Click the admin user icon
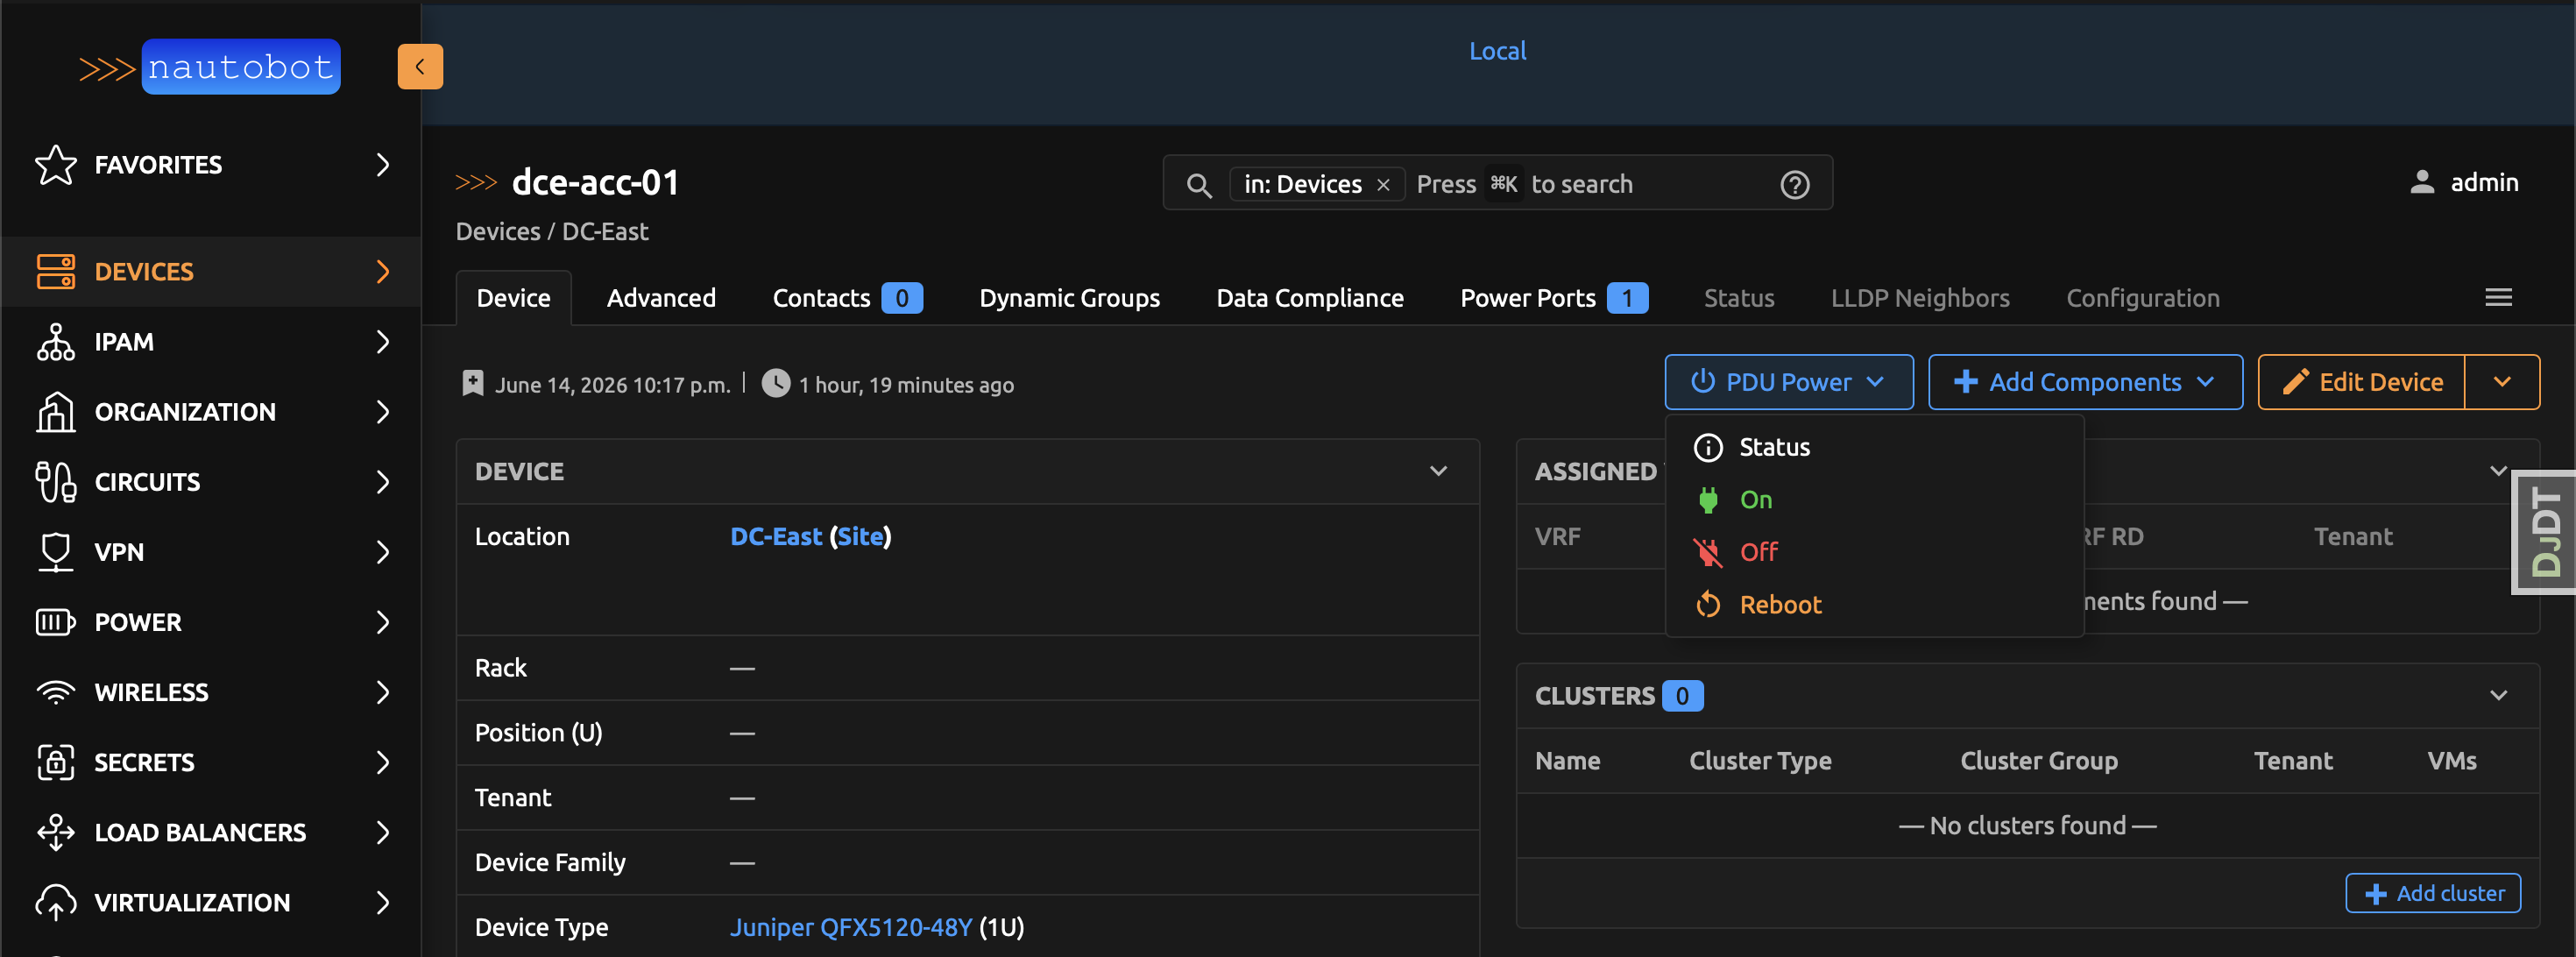 [x=2422, y=182]
